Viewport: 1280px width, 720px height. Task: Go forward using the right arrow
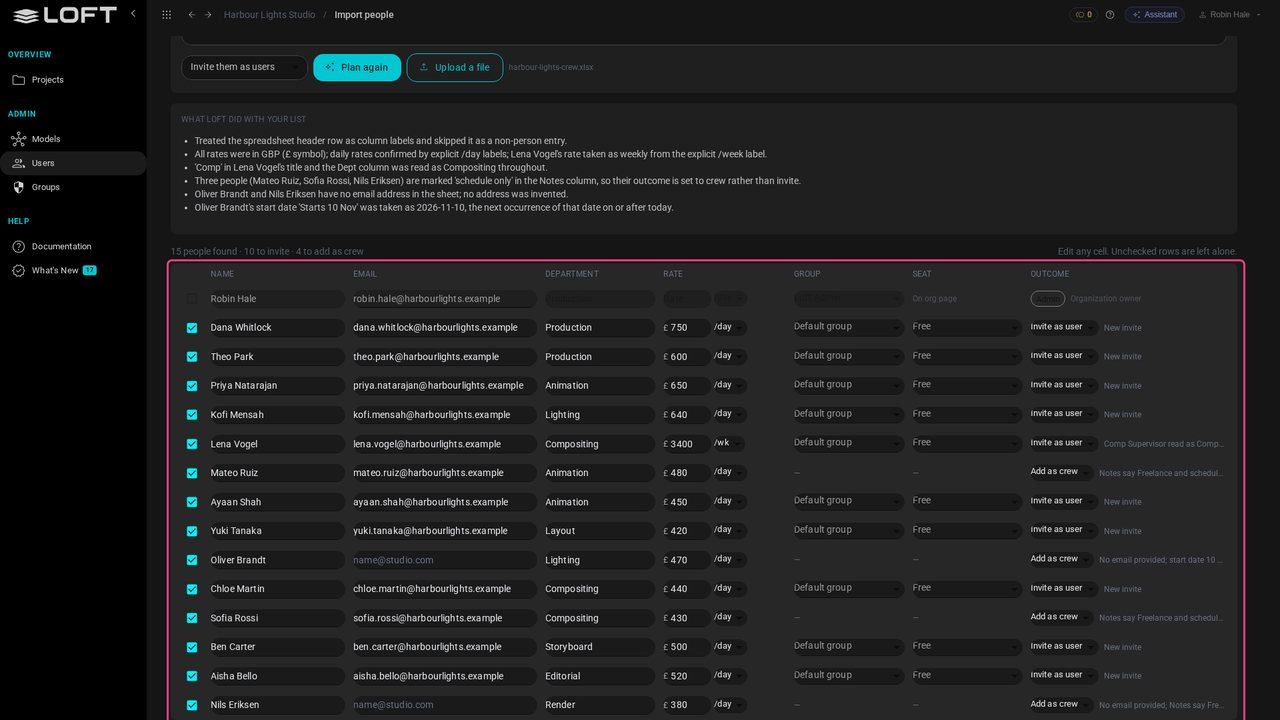pyautogui.click(x=208, y=15)
